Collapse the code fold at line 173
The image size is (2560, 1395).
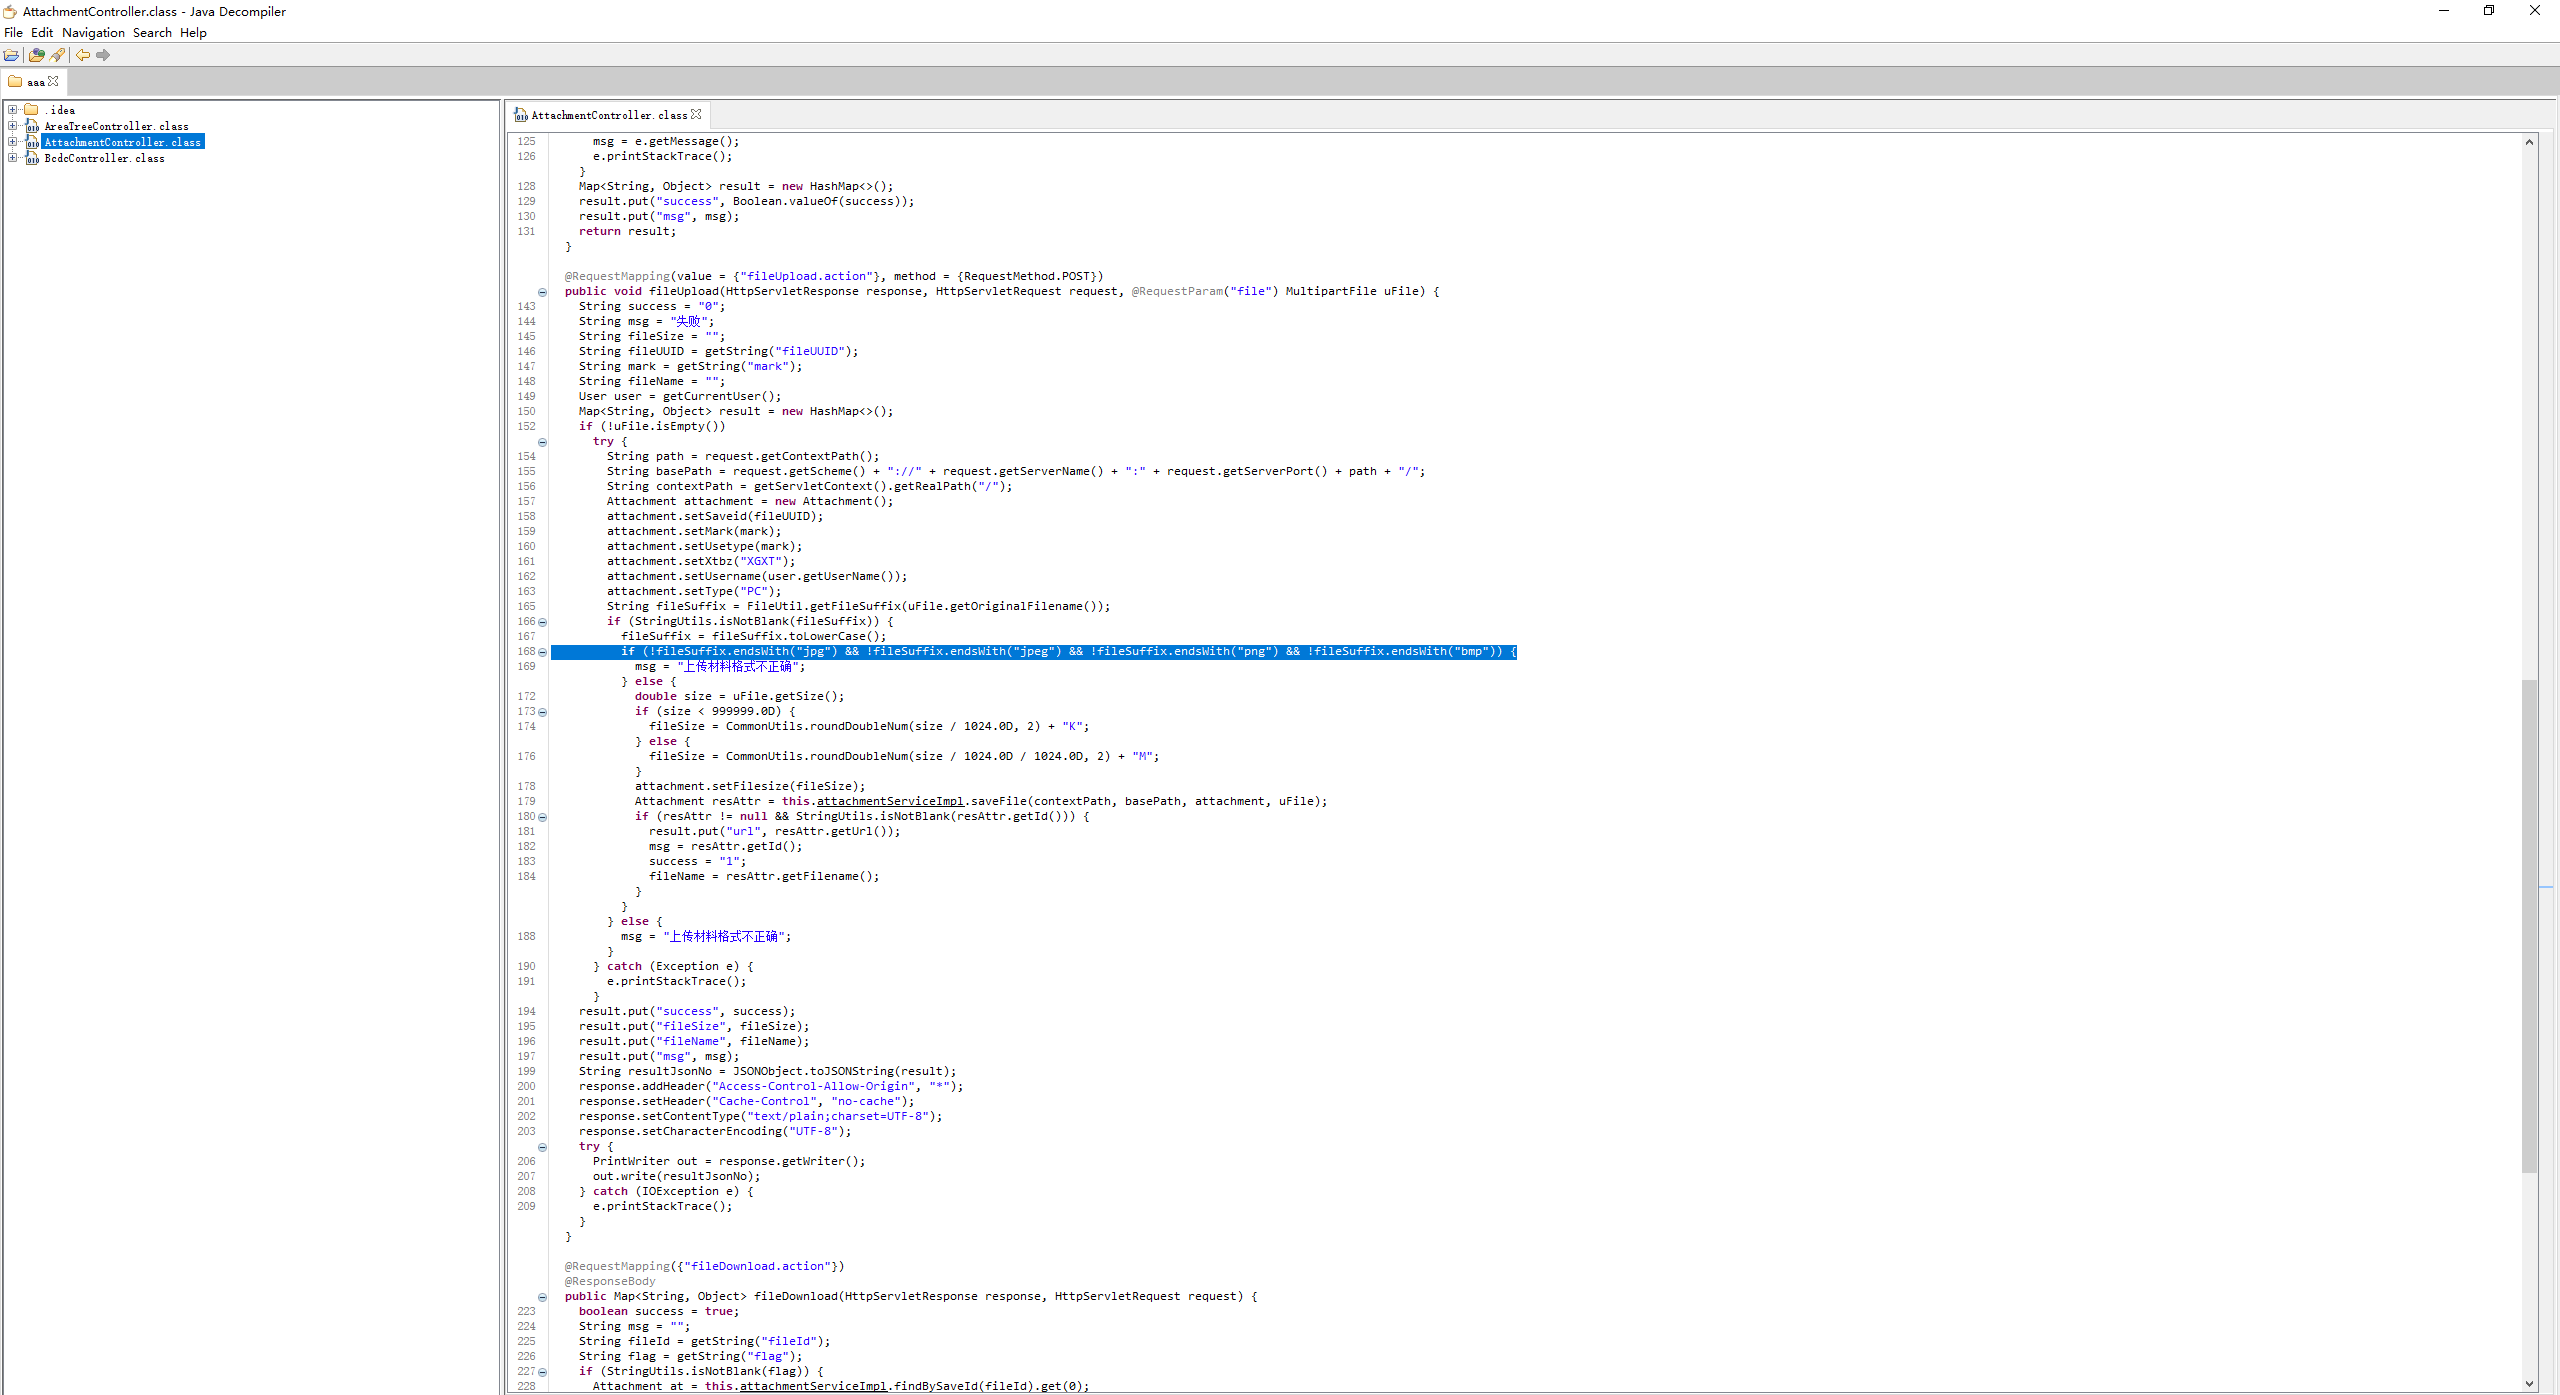coord(543,712)
